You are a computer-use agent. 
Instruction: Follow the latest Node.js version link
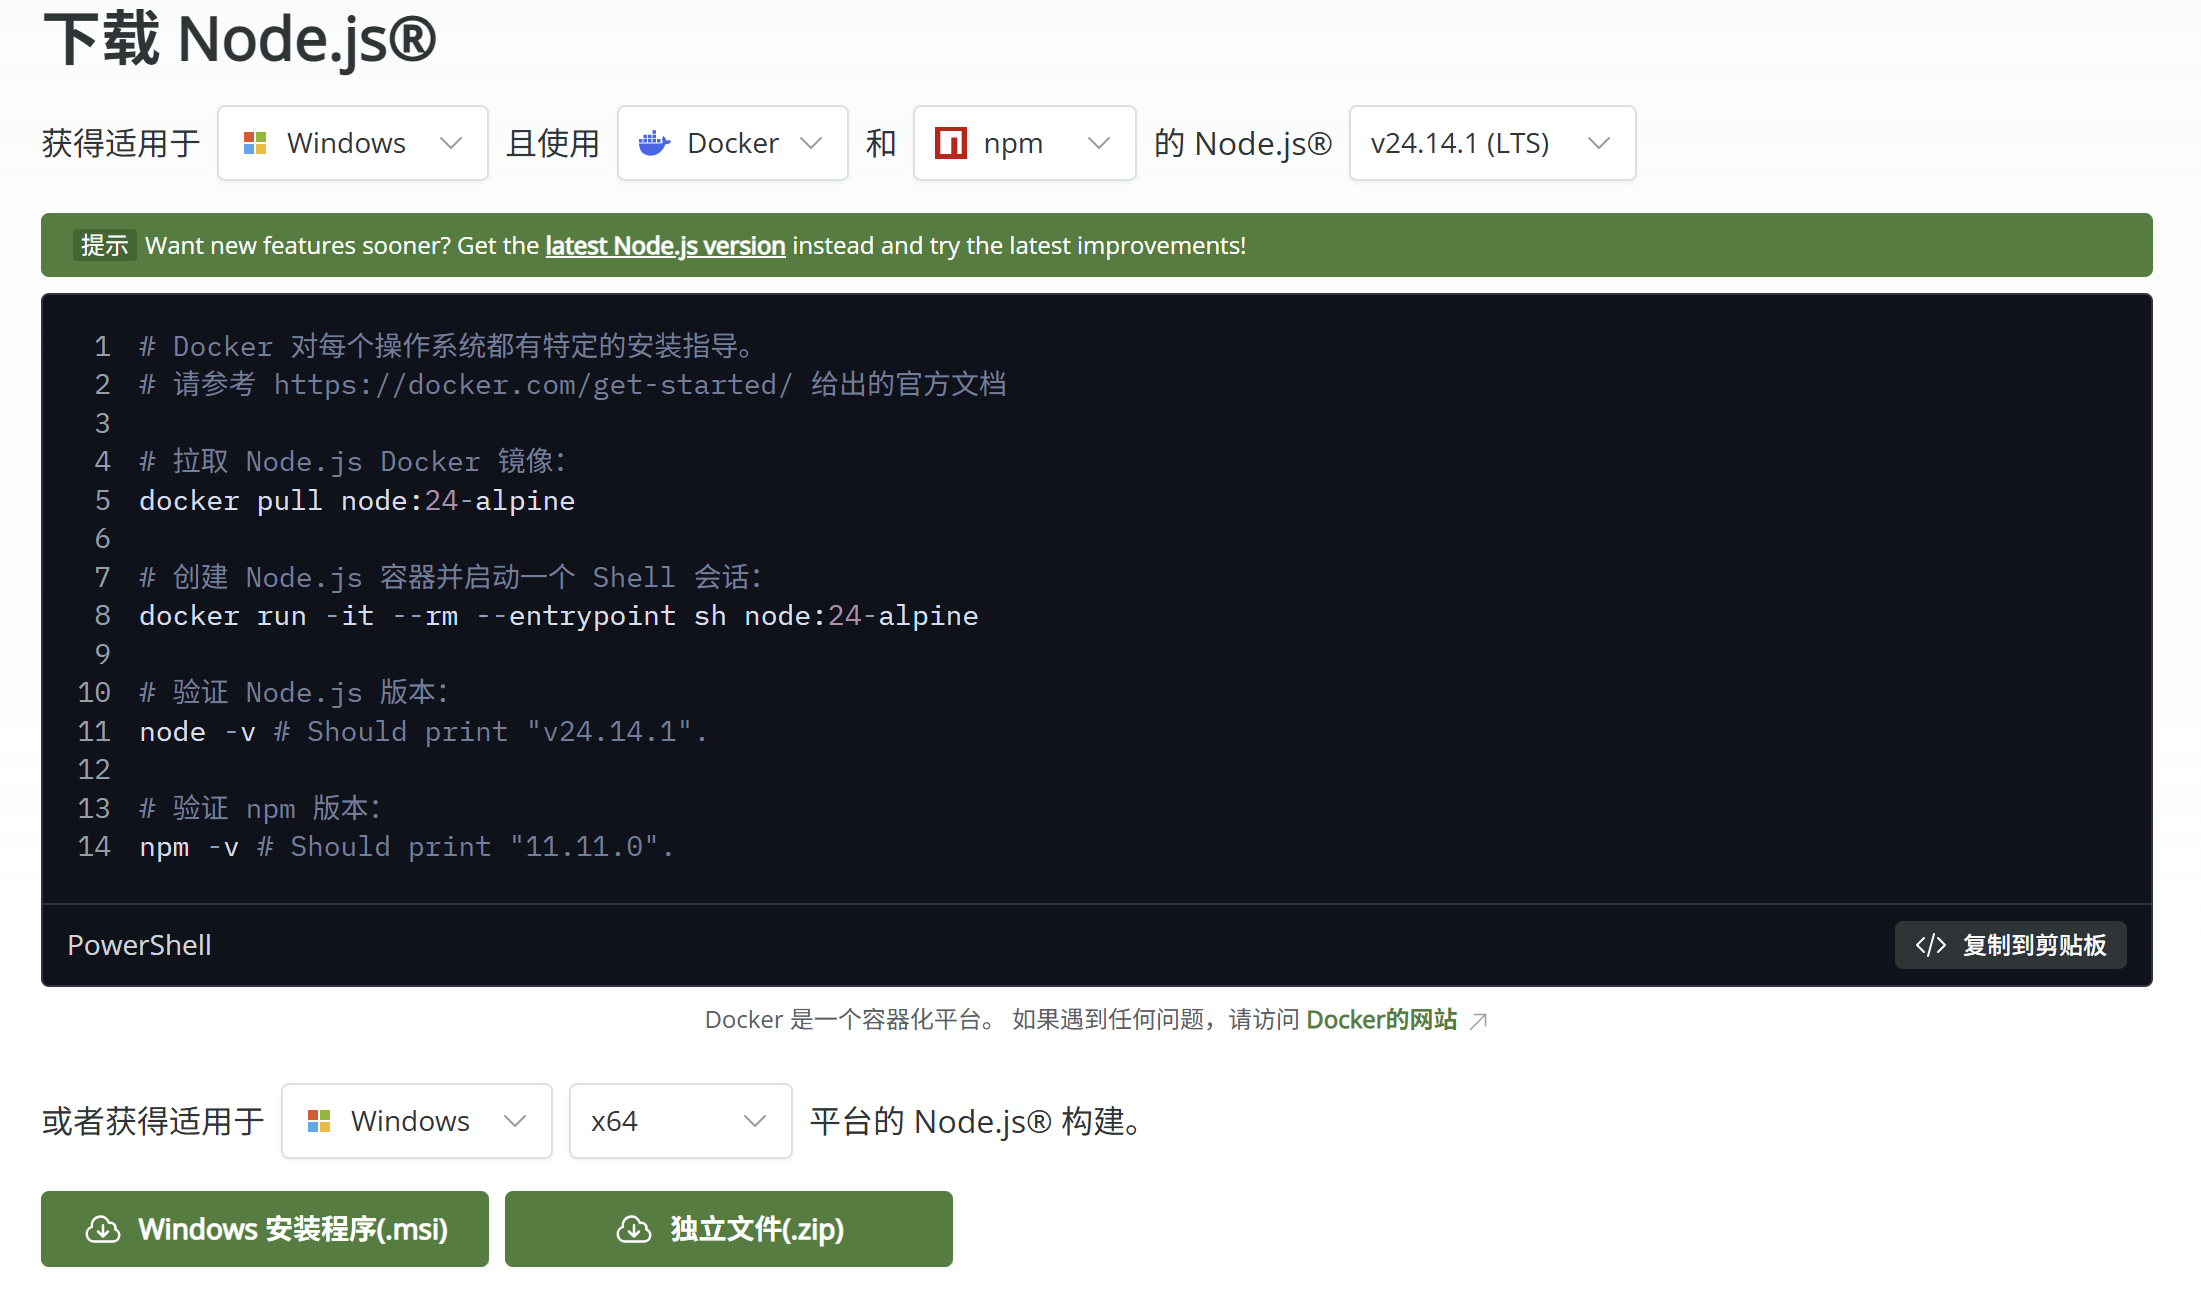(x=665, y=246)
